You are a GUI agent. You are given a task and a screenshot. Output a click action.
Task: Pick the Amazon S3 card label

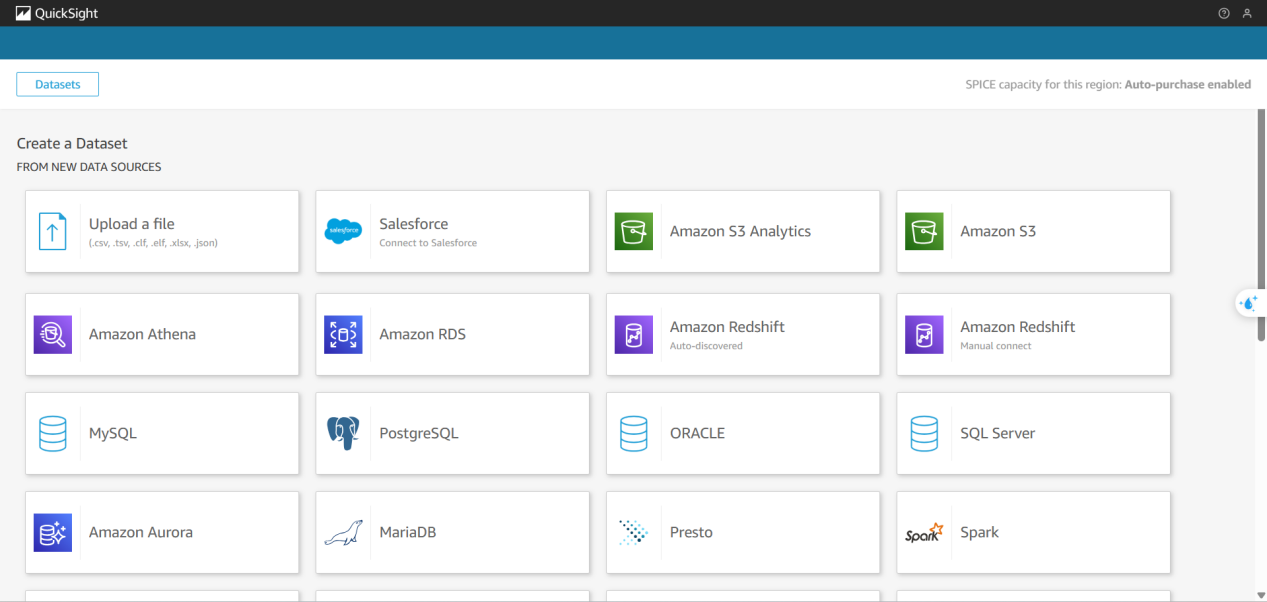[998, 231]
